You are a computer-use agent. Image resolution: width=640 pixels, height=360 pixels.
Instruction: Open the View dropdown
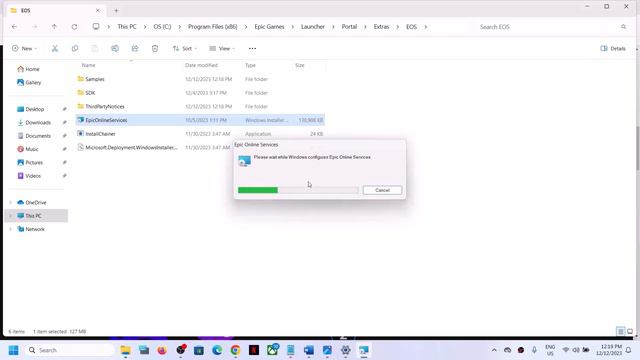pos(222,49)
